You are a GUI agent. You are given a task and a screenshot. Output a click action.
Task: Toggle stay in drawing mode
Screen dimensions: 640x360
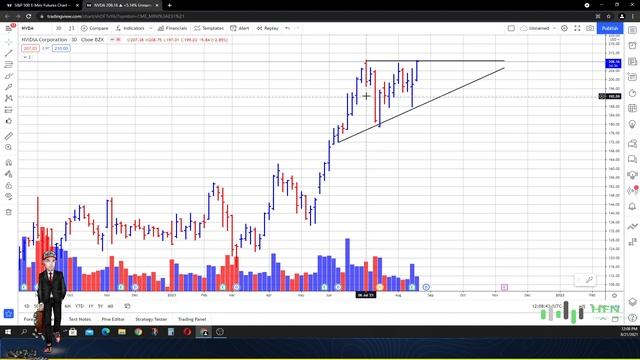9,174
